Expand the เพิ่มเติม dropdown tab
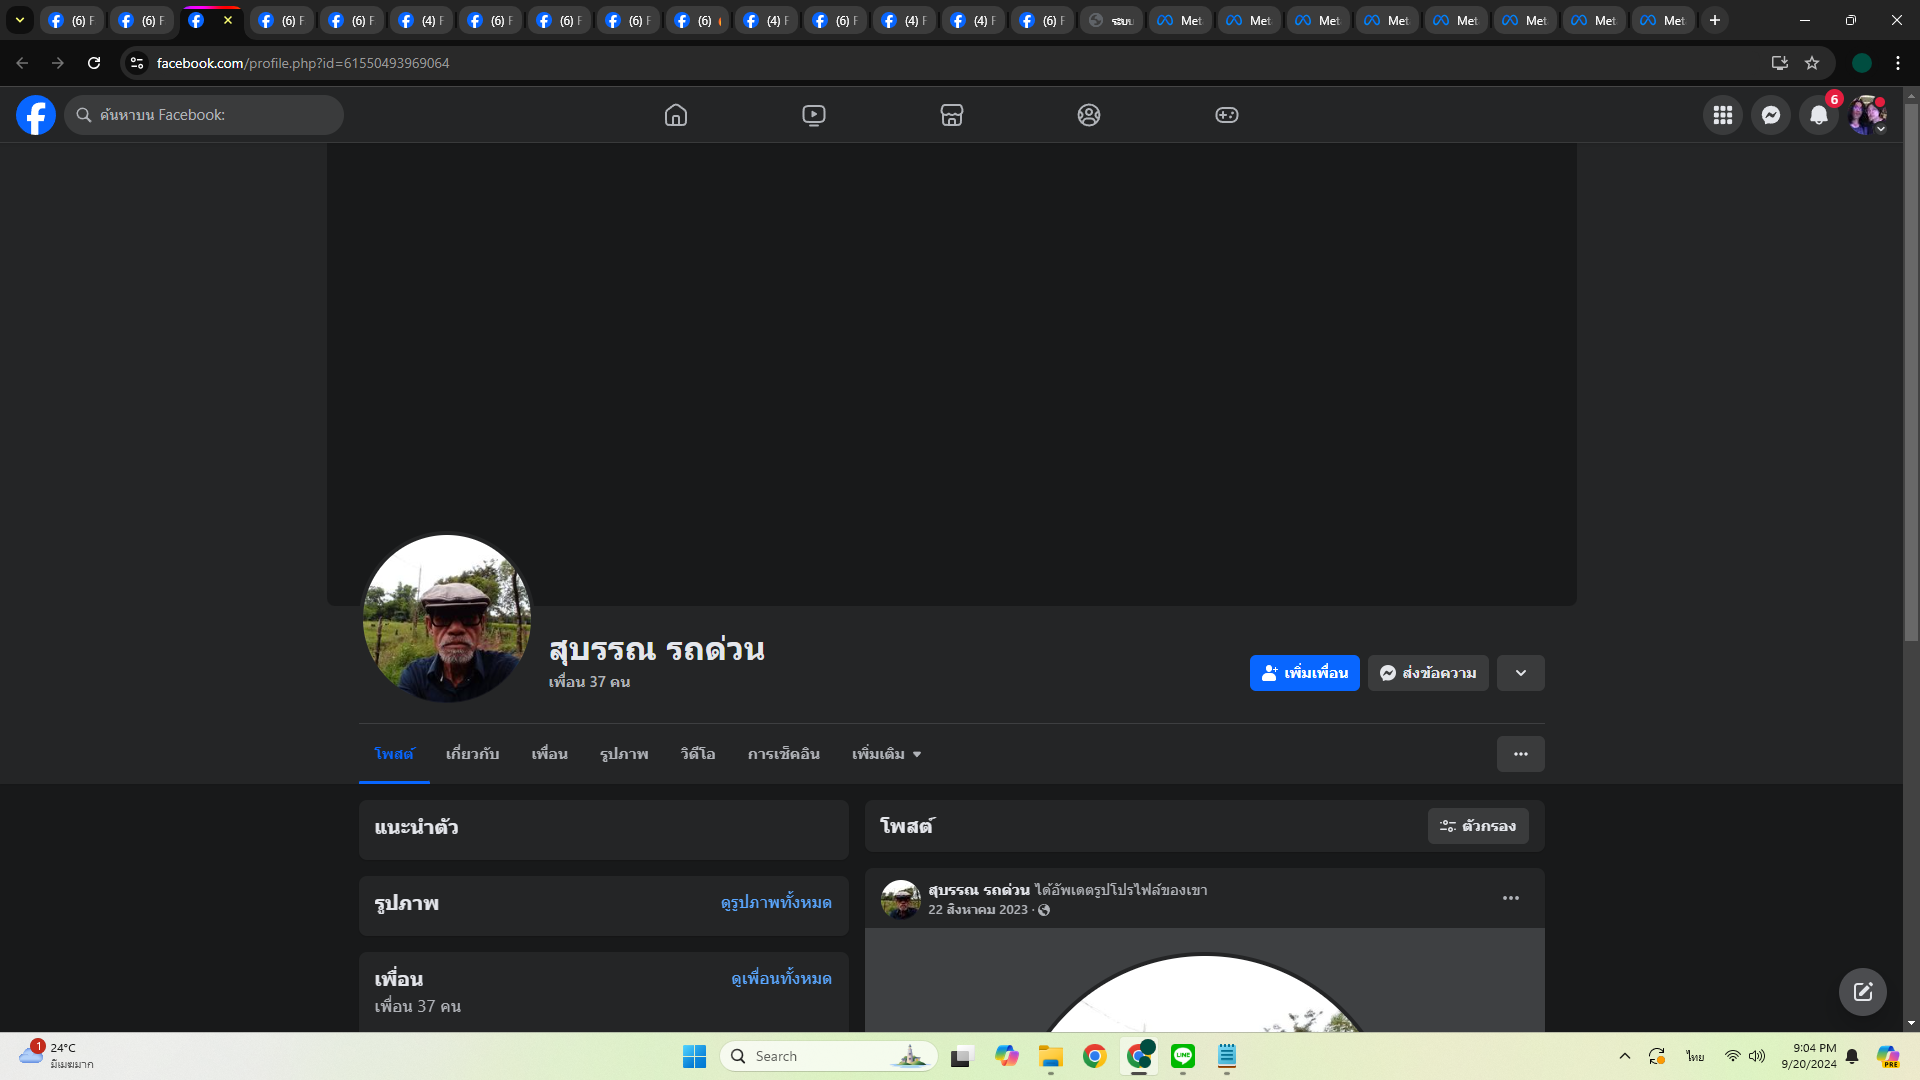 pos(886,754)
